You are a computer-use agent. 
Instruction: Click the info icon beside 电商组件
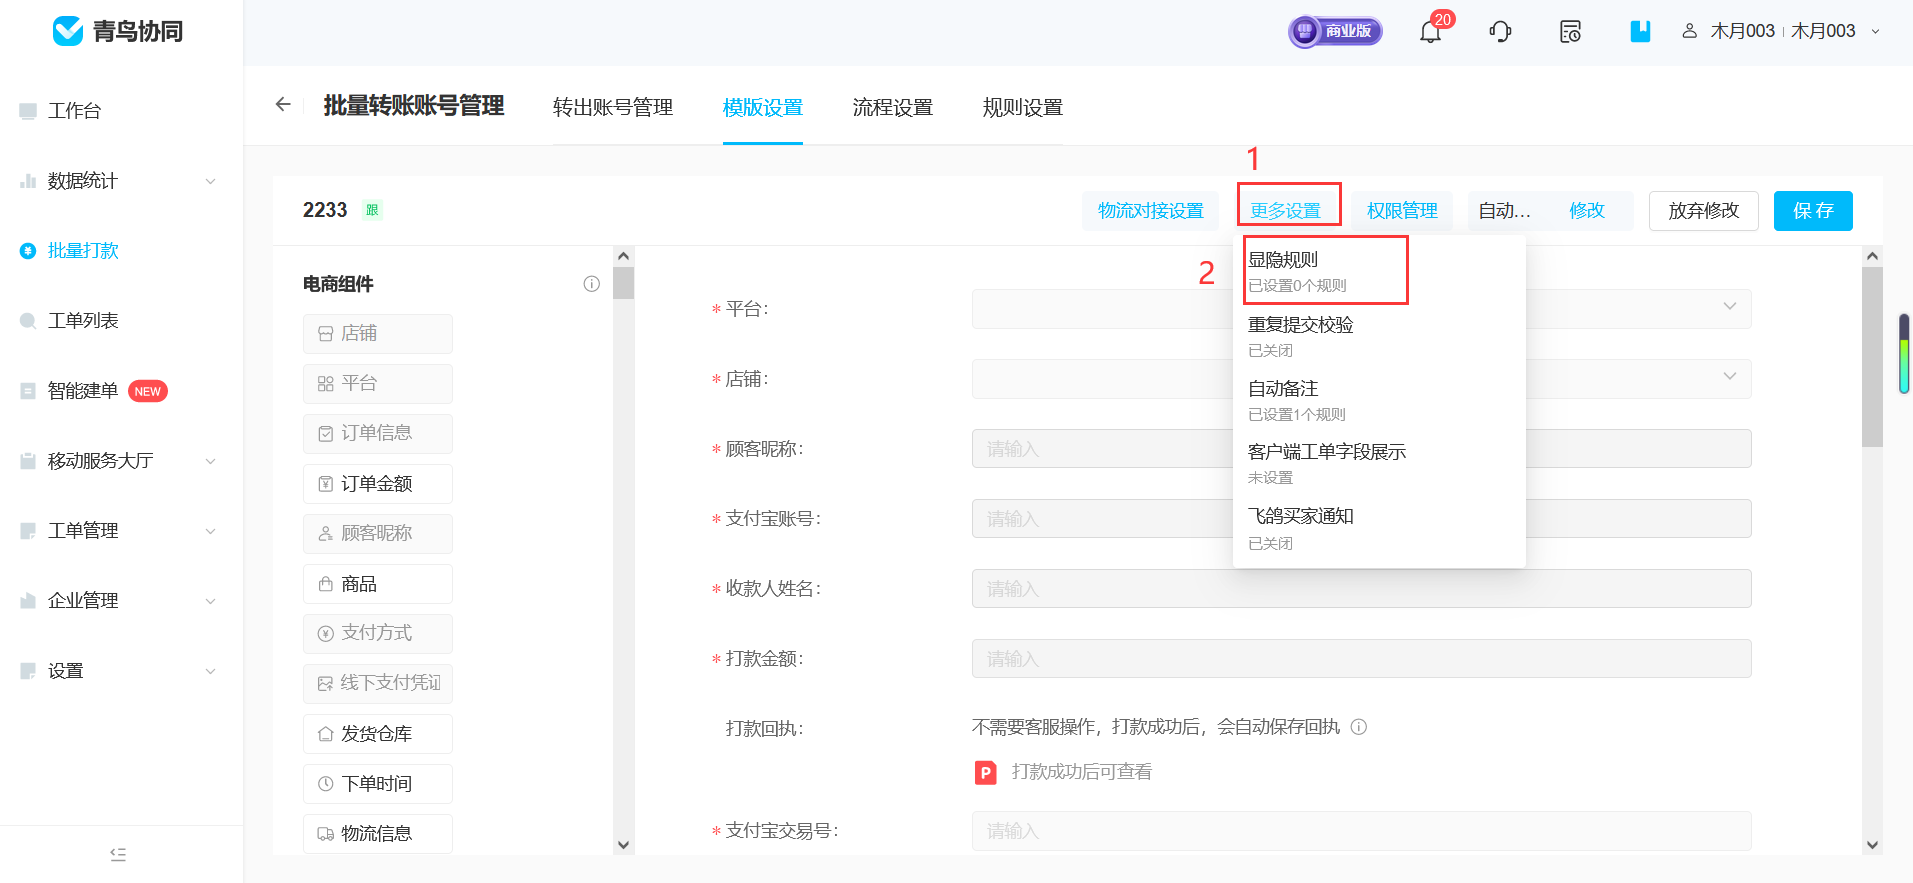click(592, 284)
